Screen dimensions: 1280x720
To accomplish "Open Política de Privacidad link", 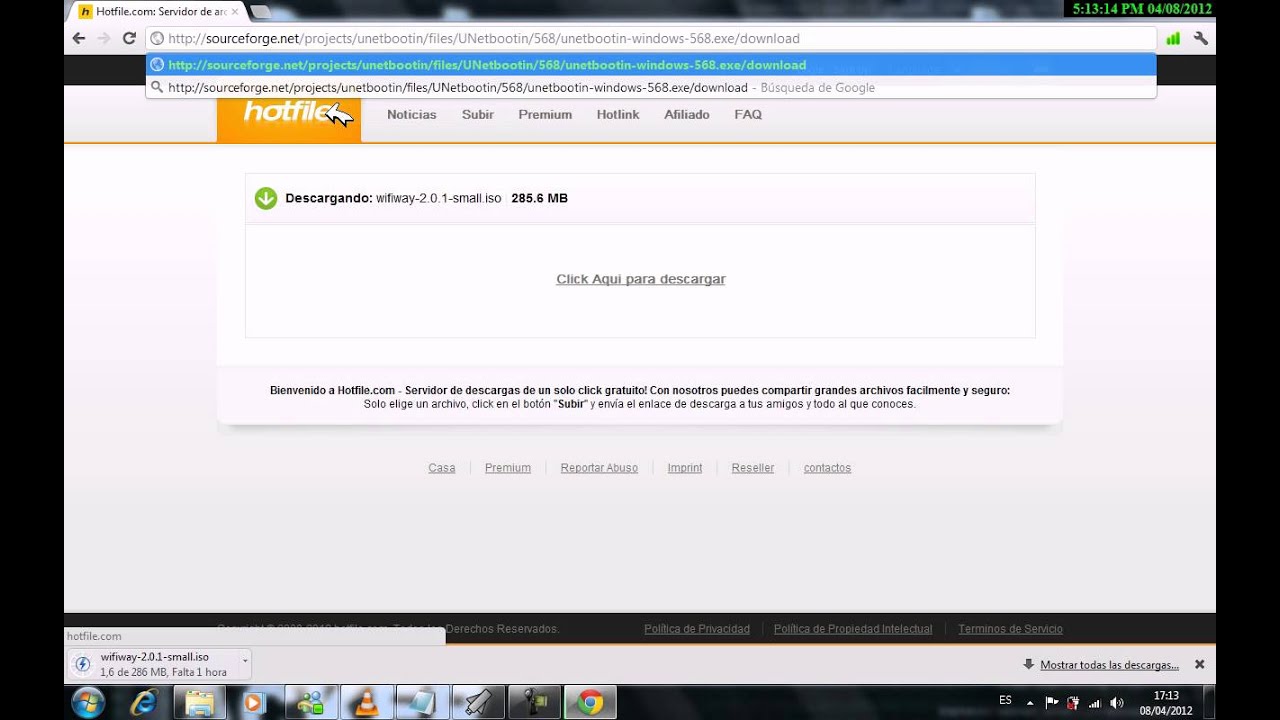I will (697, 629).
